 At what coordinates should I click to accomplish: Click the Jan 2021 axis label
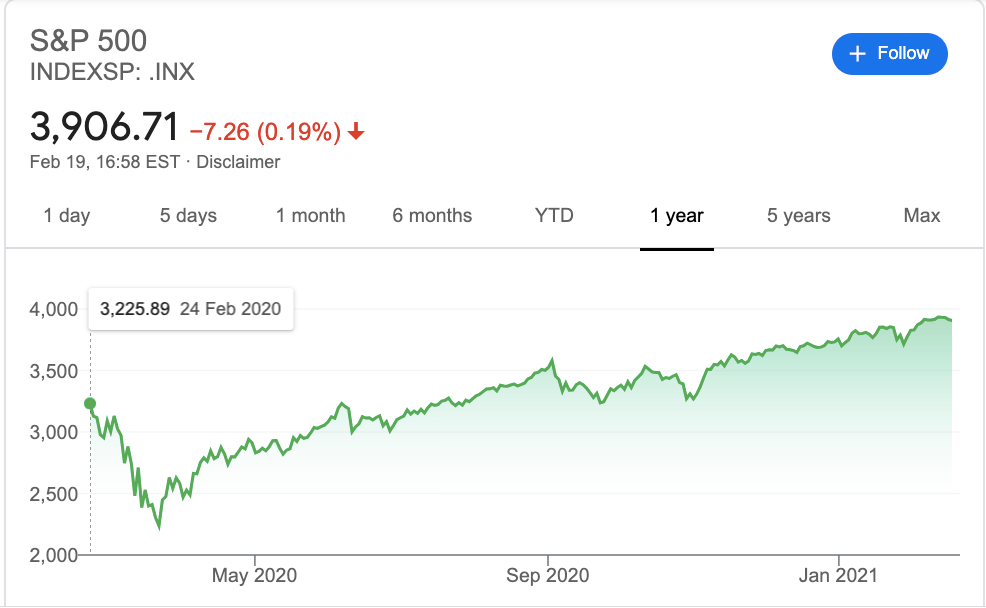pos(838,575)
